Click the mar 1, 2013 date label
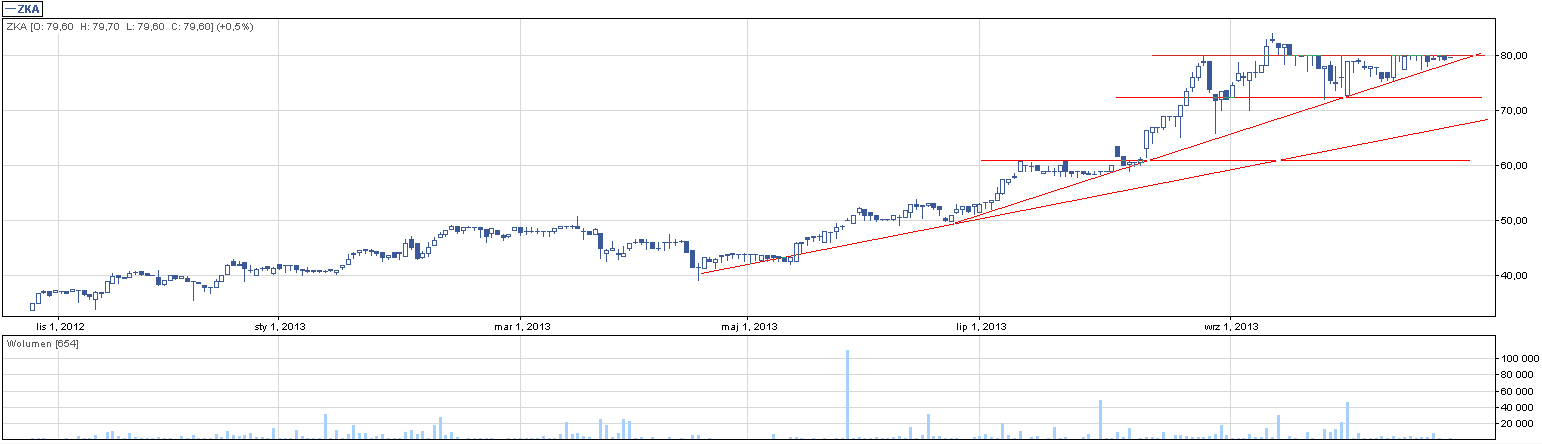 click(x=524, y=326)
